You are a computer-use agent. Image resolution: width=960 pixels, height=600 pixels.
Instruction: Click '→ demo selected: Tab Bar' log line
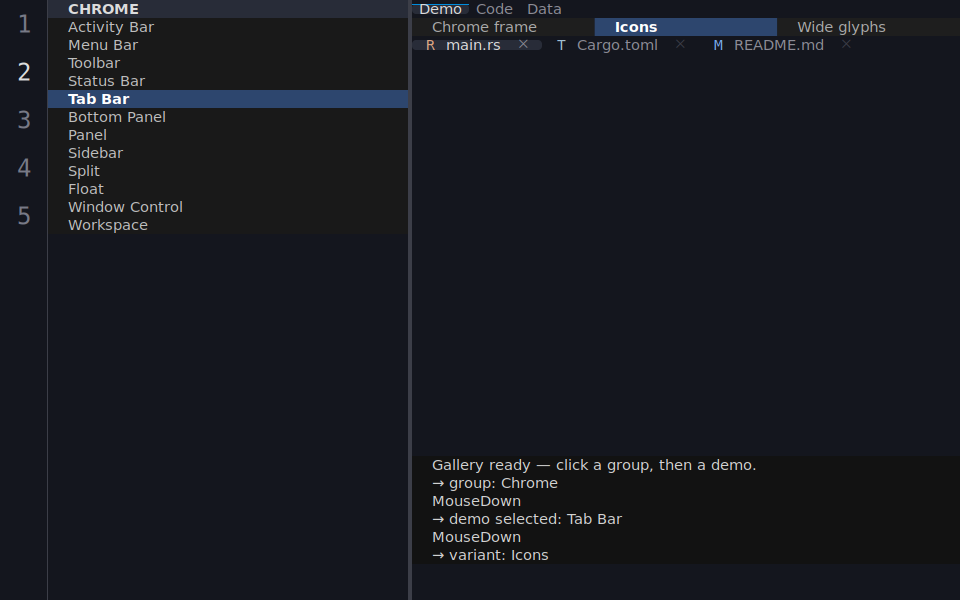click(686, 519)
